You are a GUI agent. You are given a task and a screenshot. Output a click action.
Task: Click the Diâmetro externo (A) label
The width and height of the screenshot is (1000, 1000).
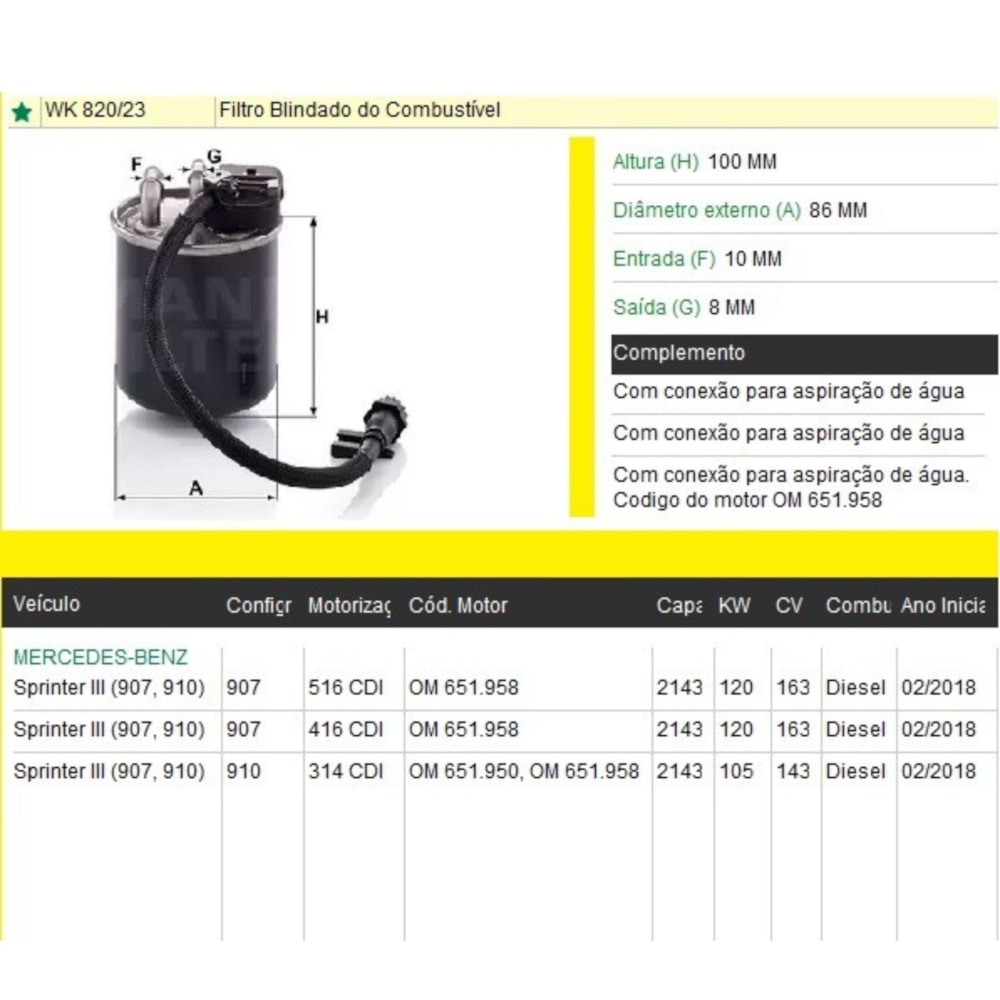coord(707,210)
